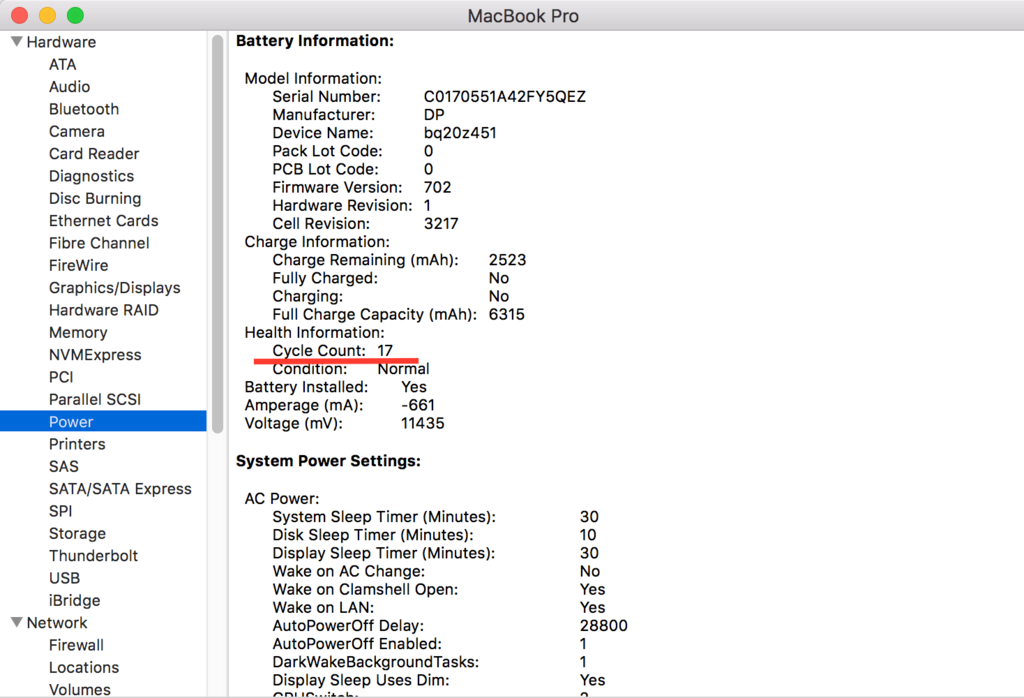Open the PCI entry
The height and width of the screenshot is (698, 1024).
pos(61,377)
